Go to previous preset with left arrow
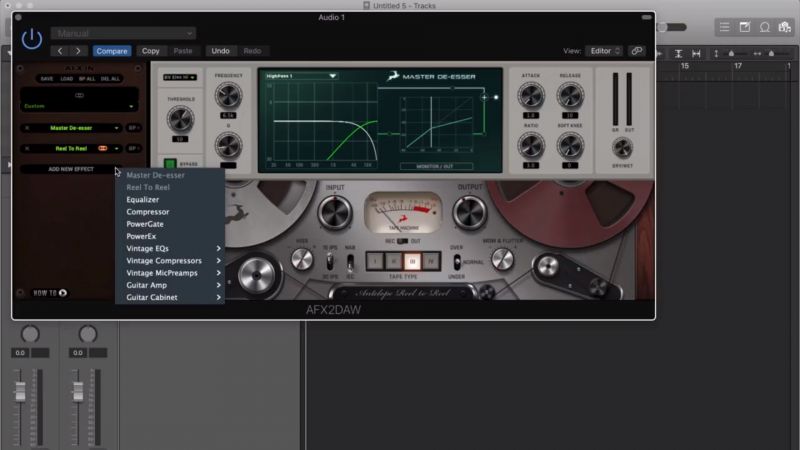 [x=60, y=51]
